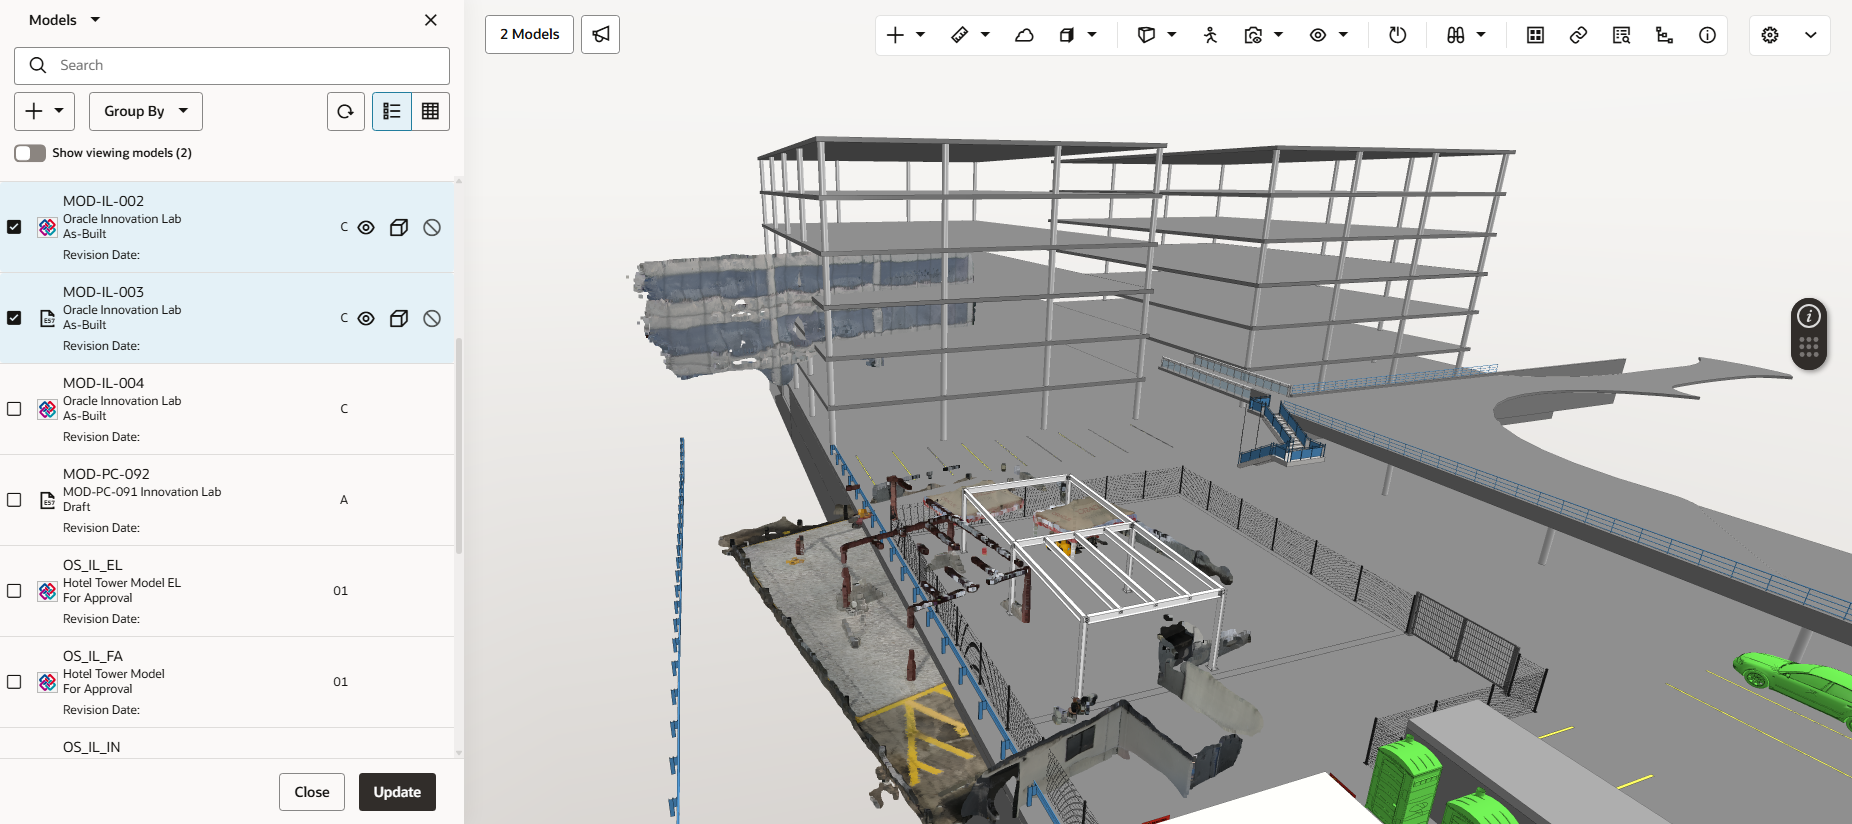This screenshot has height=824, width=1852.
Task: Hide MOD-IL-003 using its eye icon
Action: pos(366,318)
